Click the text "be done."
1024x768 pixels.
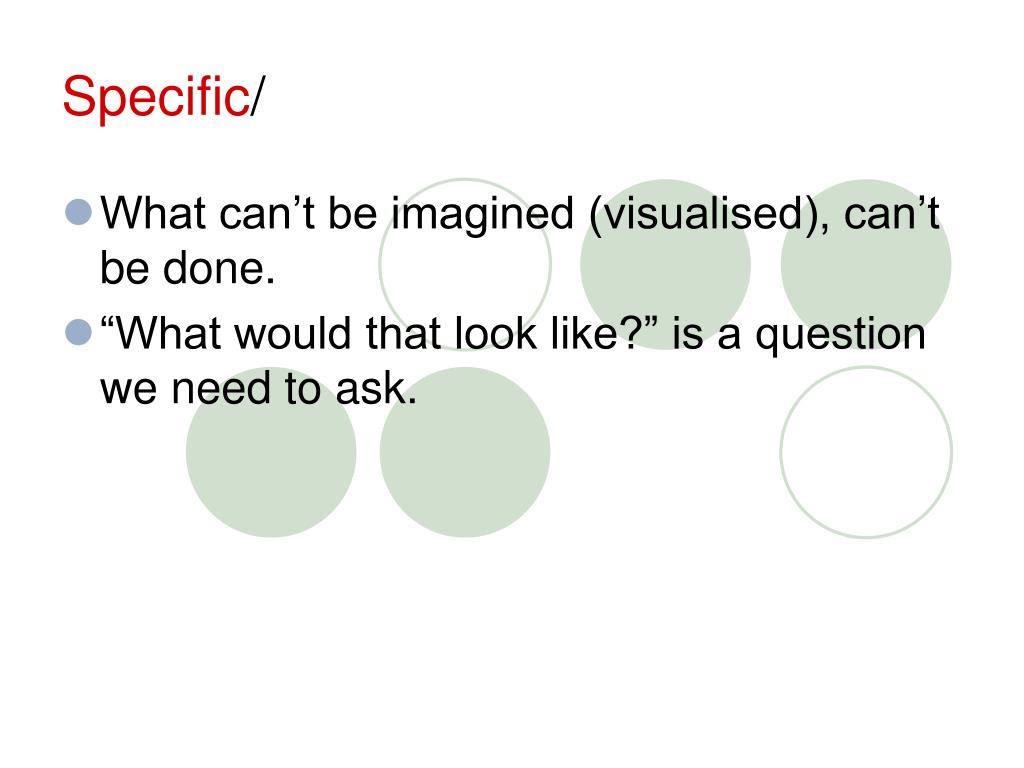click(x=187, y=268)
